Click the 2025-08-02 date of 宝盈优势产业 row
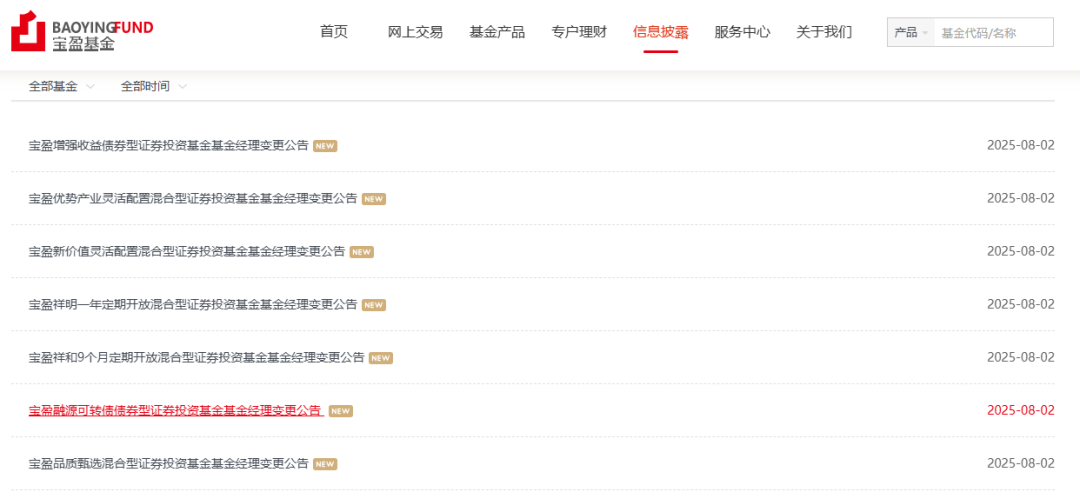 [x=1021, y=198]
